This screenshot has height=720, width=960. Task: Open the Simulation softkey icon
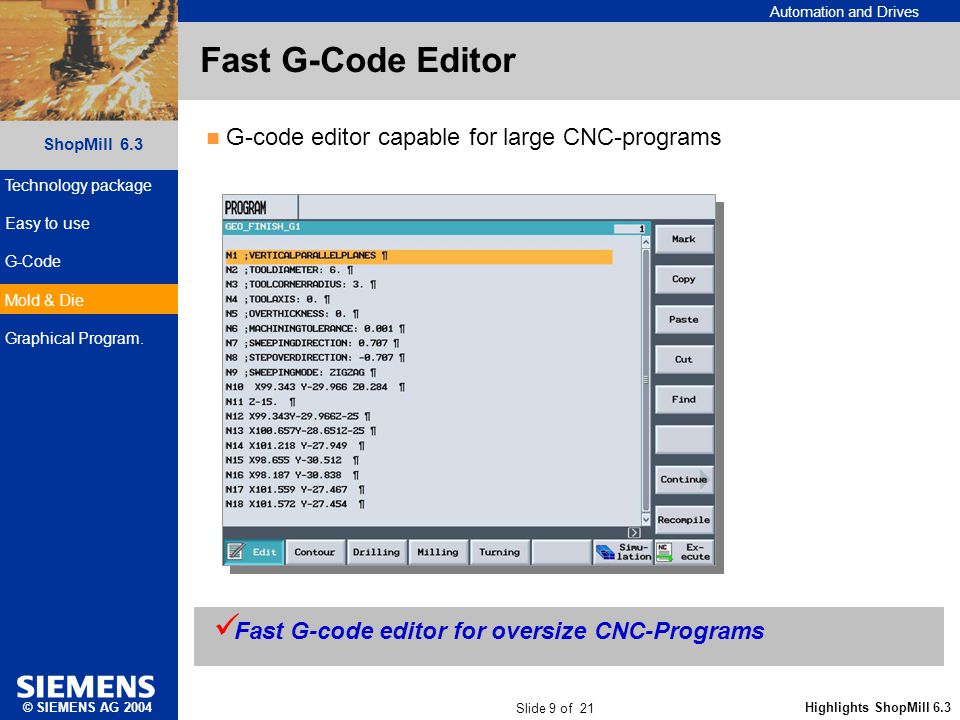[x=605, y=552]
